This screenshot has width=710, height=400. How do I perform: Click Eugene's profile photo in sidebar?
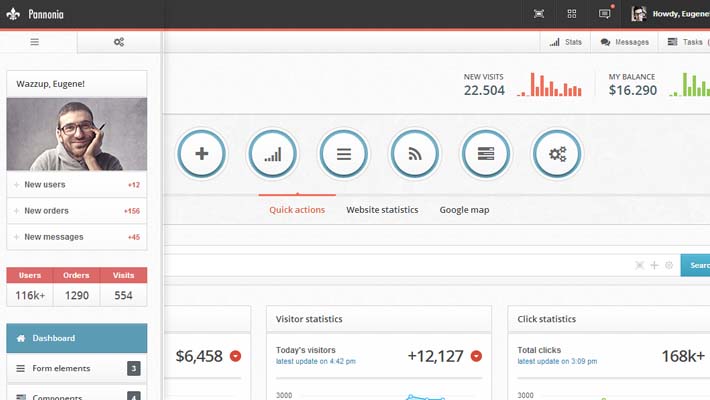tap(77, 134)
